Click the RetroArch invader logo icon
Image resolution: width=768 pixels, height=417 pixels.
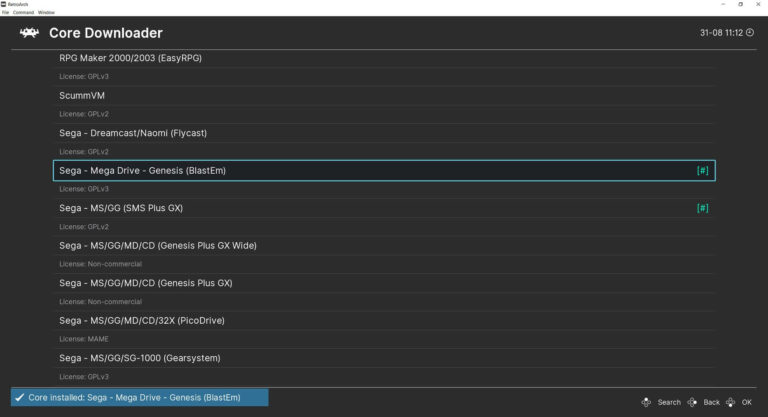29,33
